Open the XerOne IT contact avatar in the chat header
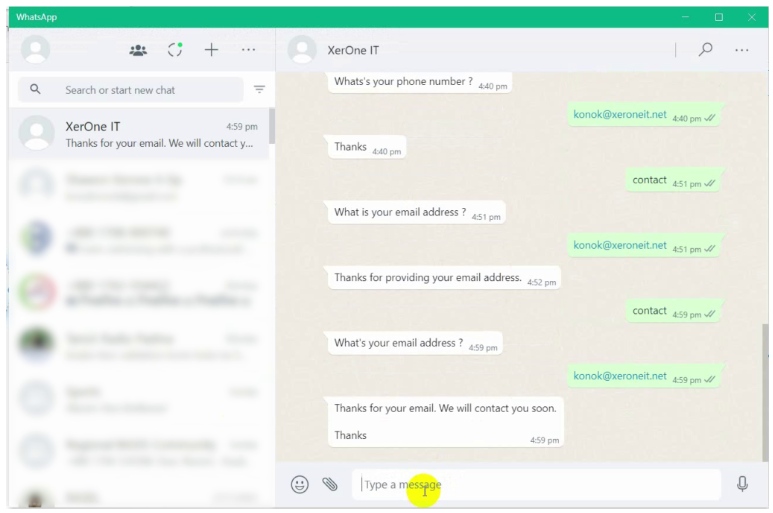 click(302, 50)
